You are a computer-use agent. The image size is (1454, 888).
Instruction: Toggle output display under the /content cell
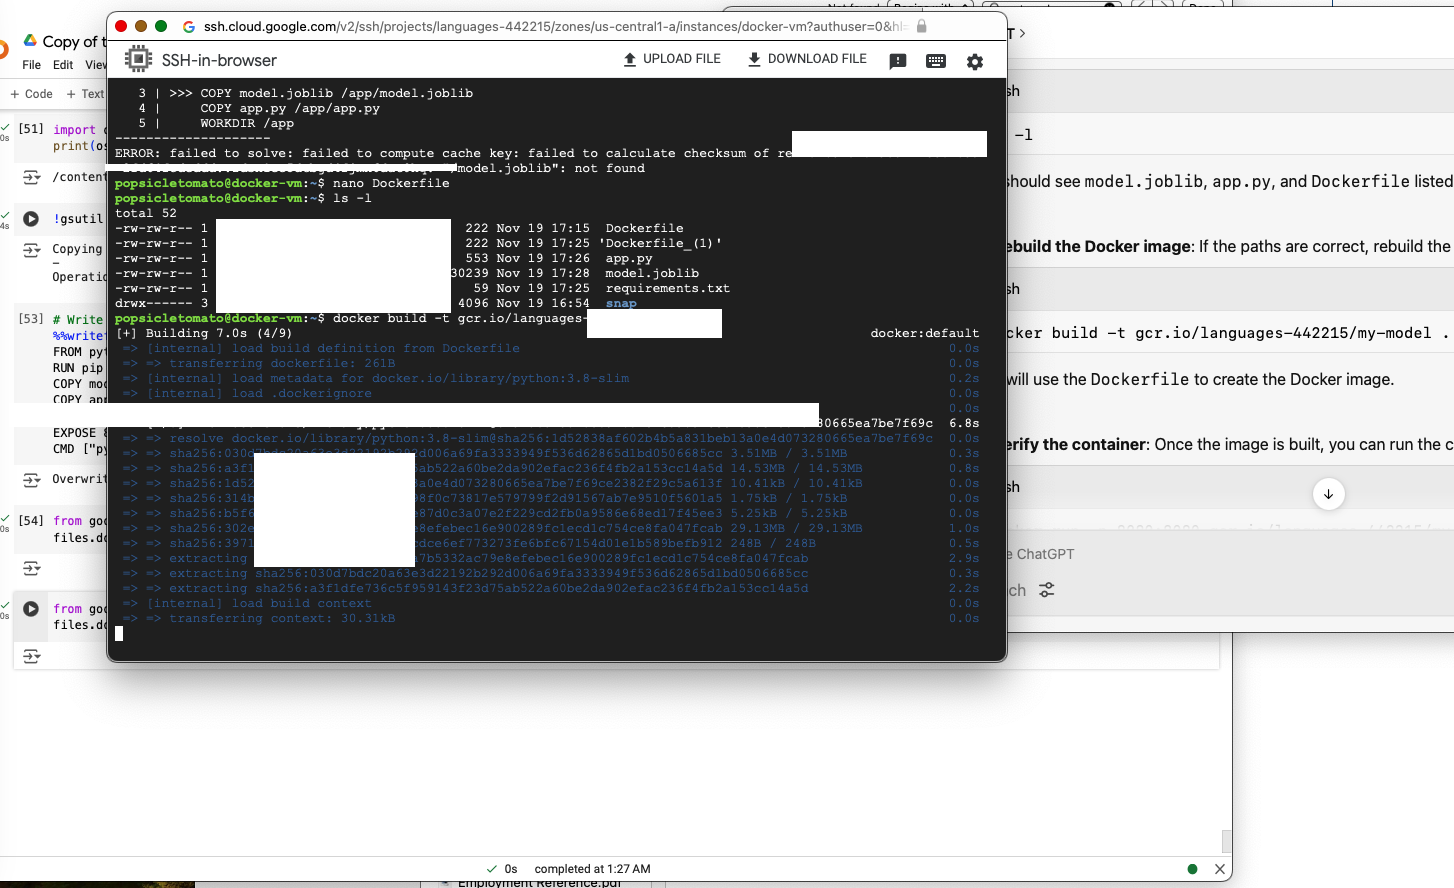point(31,176)
